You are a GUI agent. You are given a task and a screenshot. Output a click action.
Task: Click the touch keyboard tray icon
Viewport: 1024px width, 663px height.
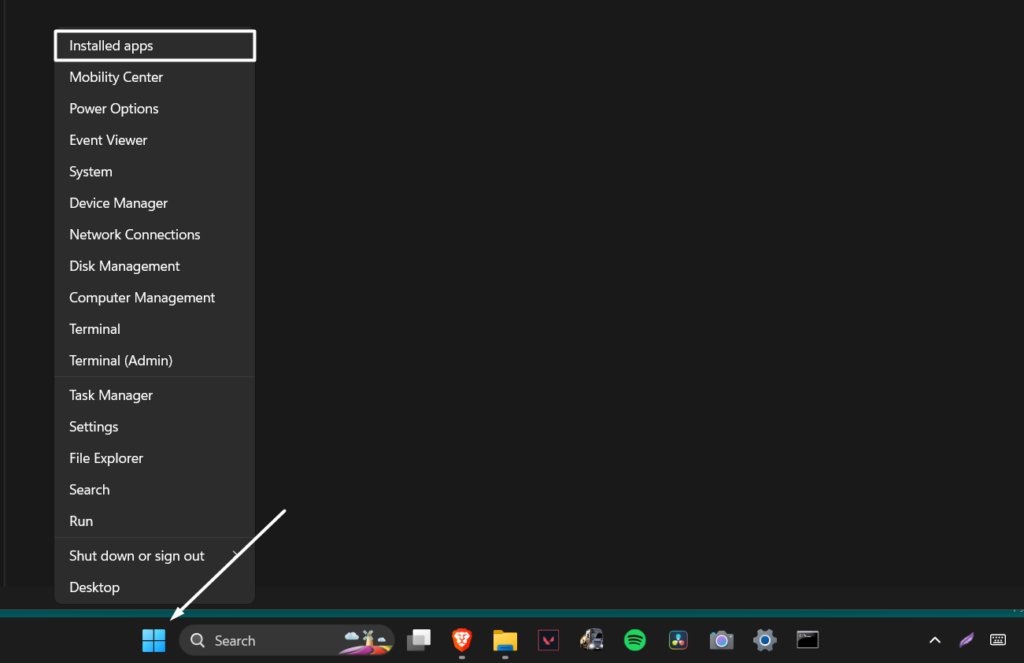click(x=997, y=640)
